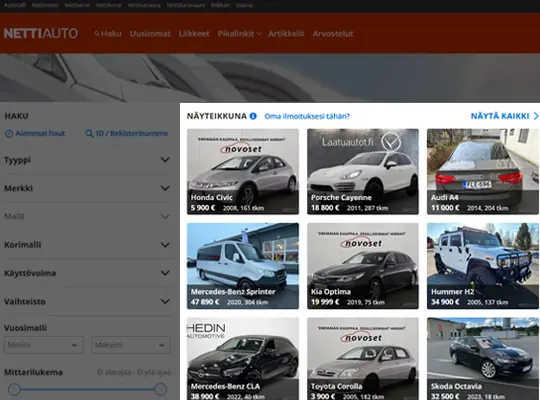
Task: Click the info icon next to Näyteikkuna
Action: pyautogui.click(x=253, y=116)
